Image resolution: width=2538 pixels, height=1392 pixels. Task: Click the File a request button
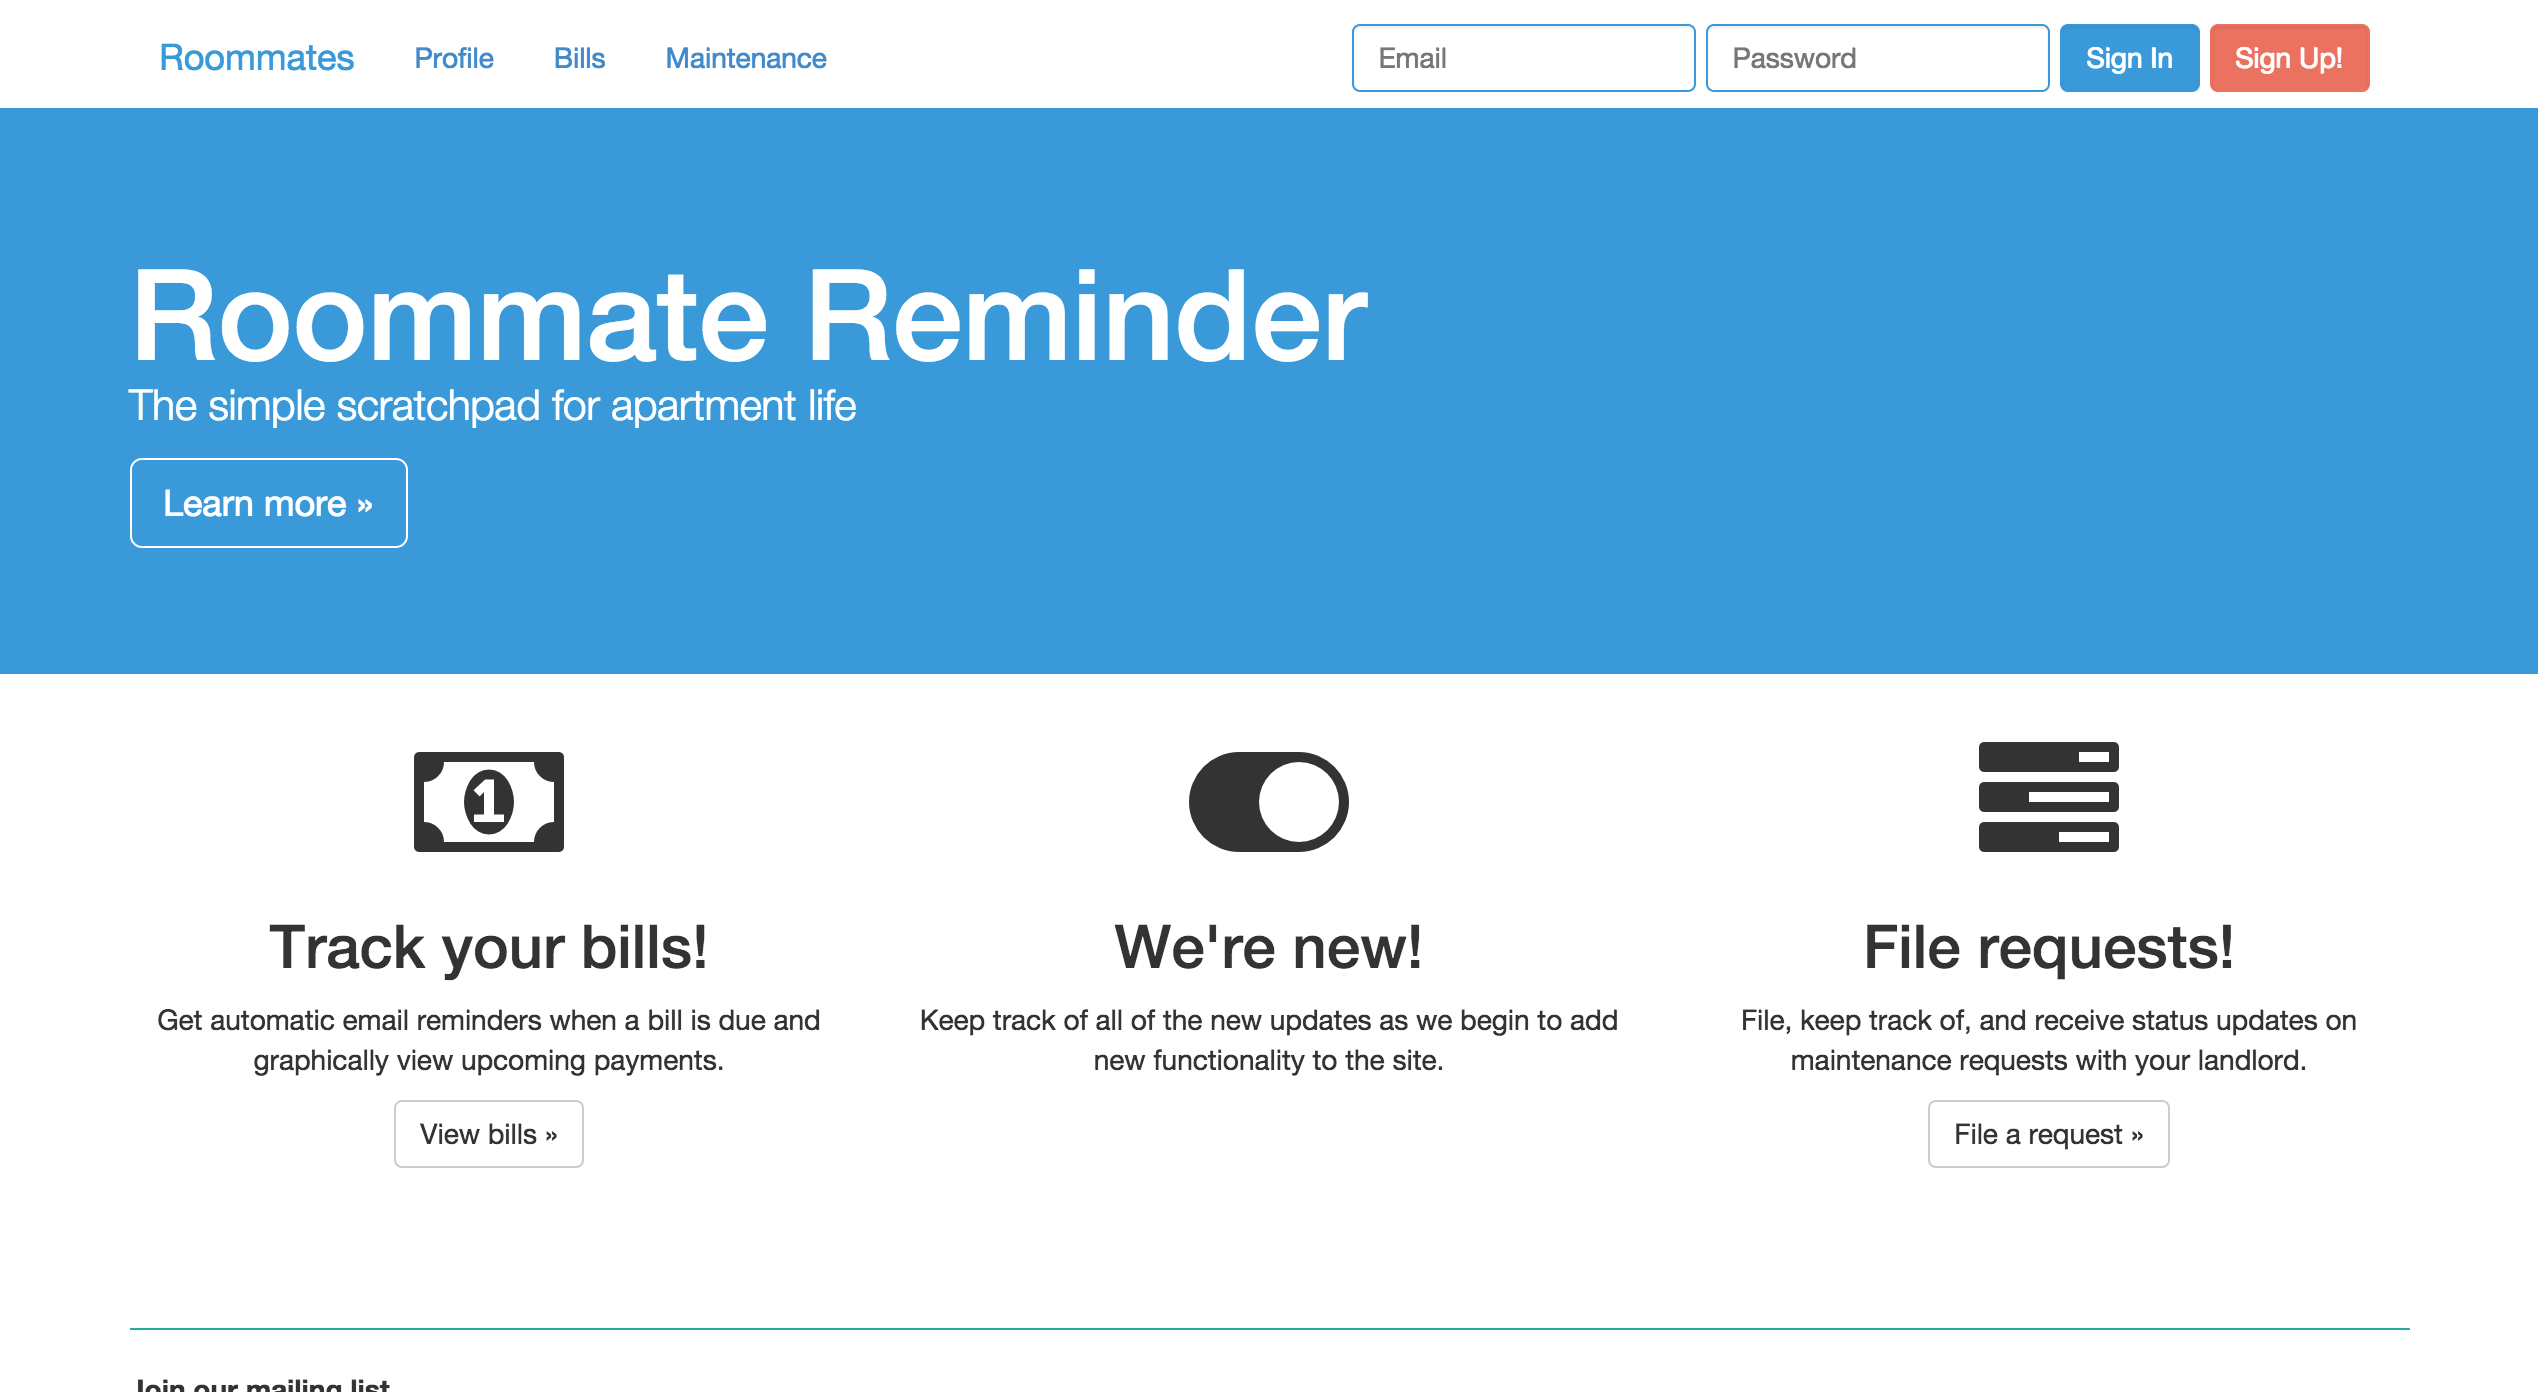(x=2048, y=1133)
